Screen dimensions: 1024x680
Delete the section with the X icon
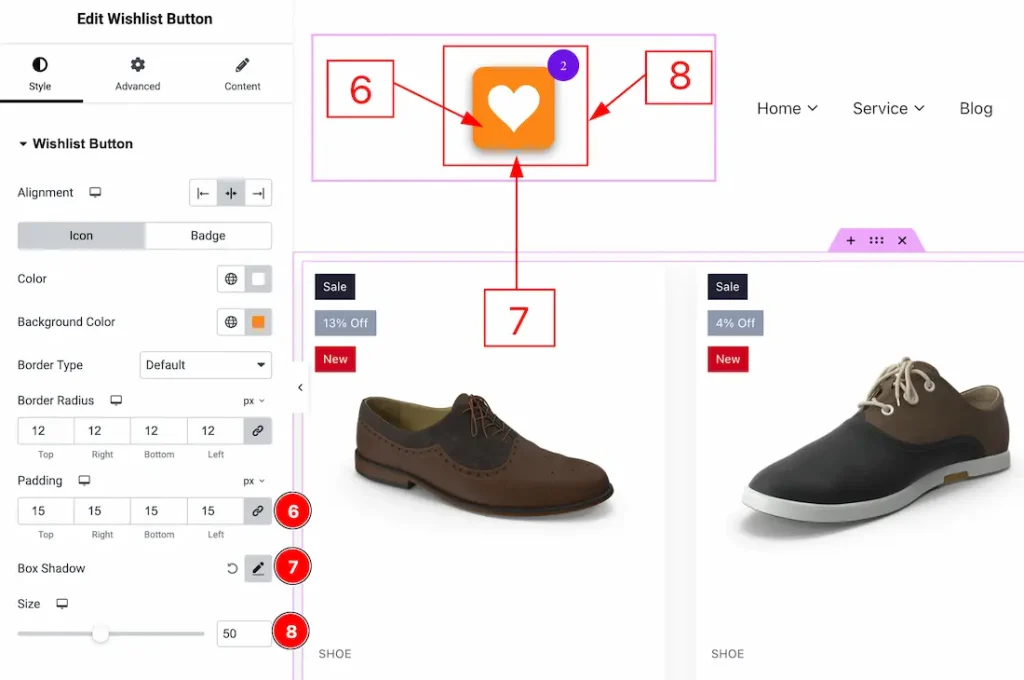(x=902, y=240)
